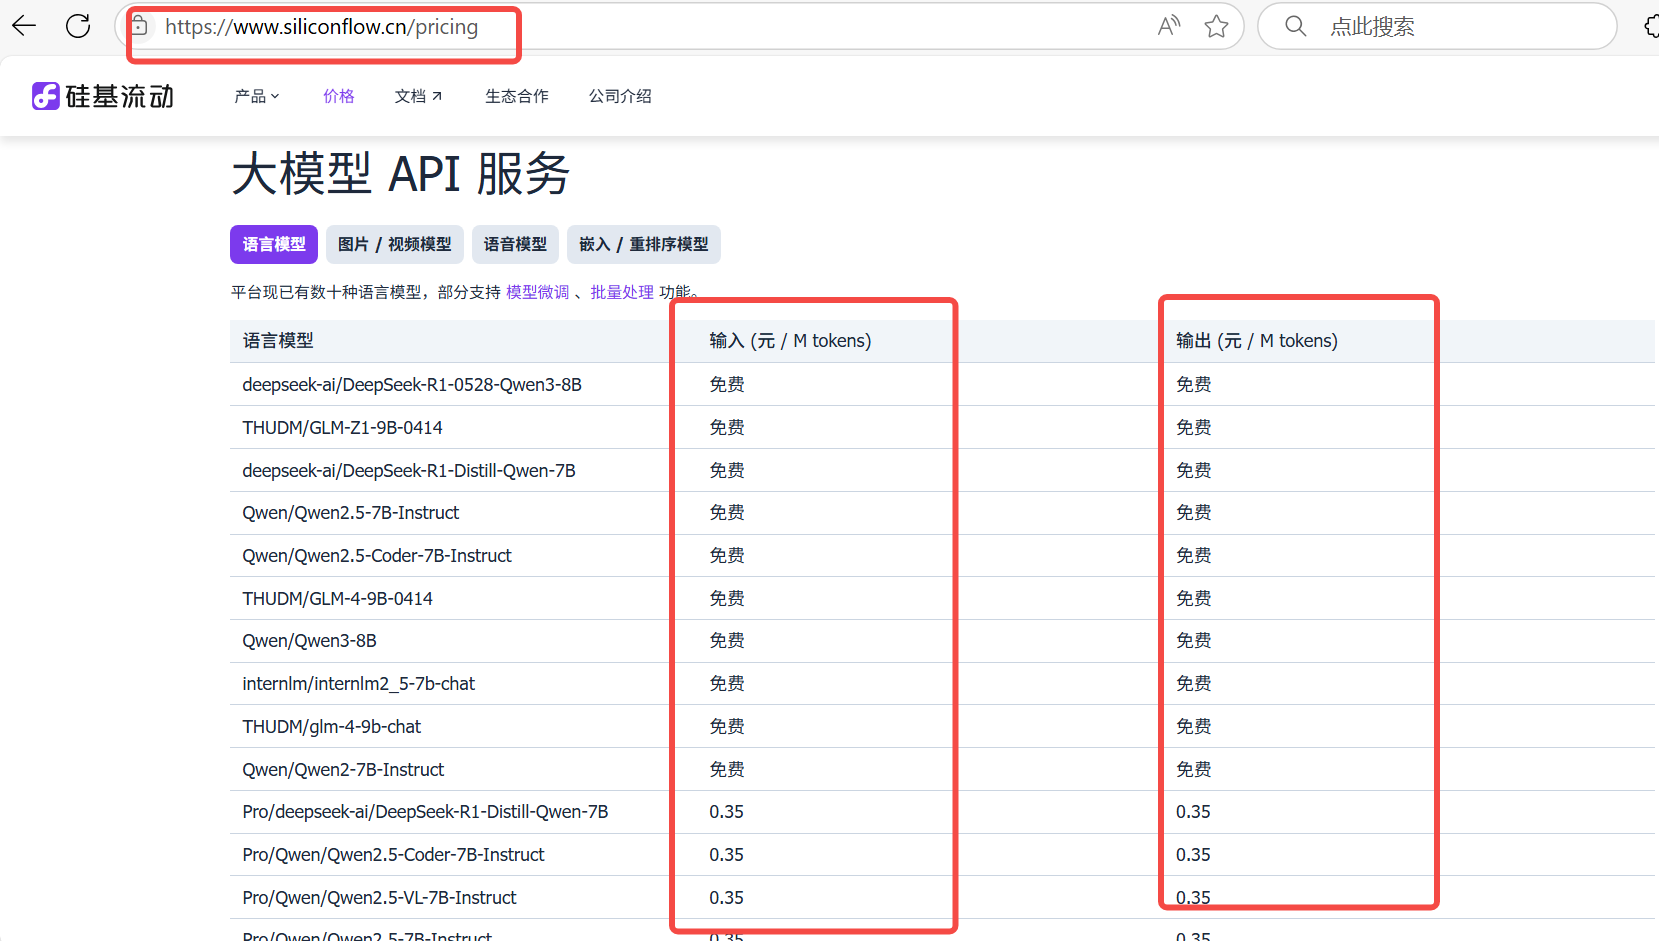Select THUDM/glm-4-9b-chat model name
Screen dimensions: 1659x941
(x=331, y=727)
